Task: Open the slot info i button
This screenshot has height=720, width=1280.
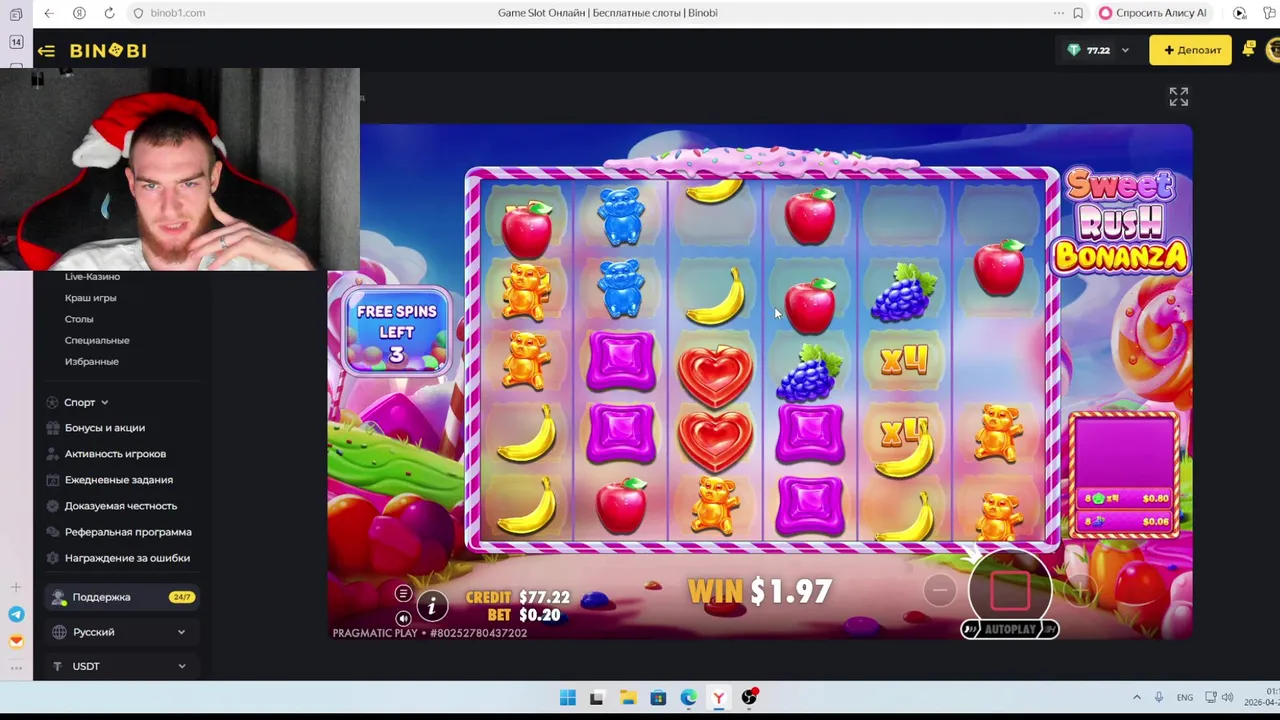Action: coord(432,605)
